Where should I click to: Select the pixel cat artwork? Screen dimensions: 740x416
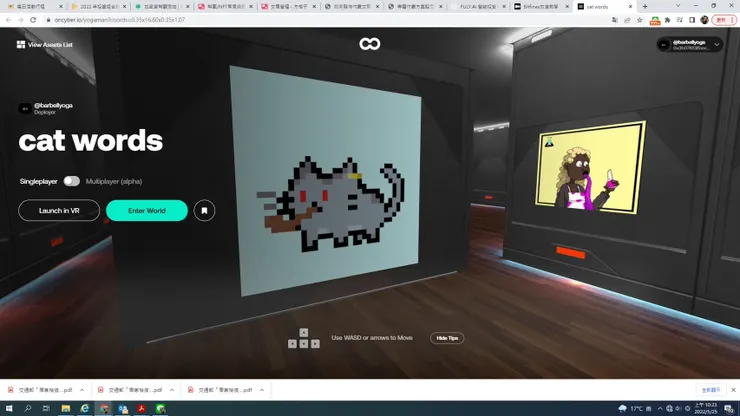(x=326, y=181)
